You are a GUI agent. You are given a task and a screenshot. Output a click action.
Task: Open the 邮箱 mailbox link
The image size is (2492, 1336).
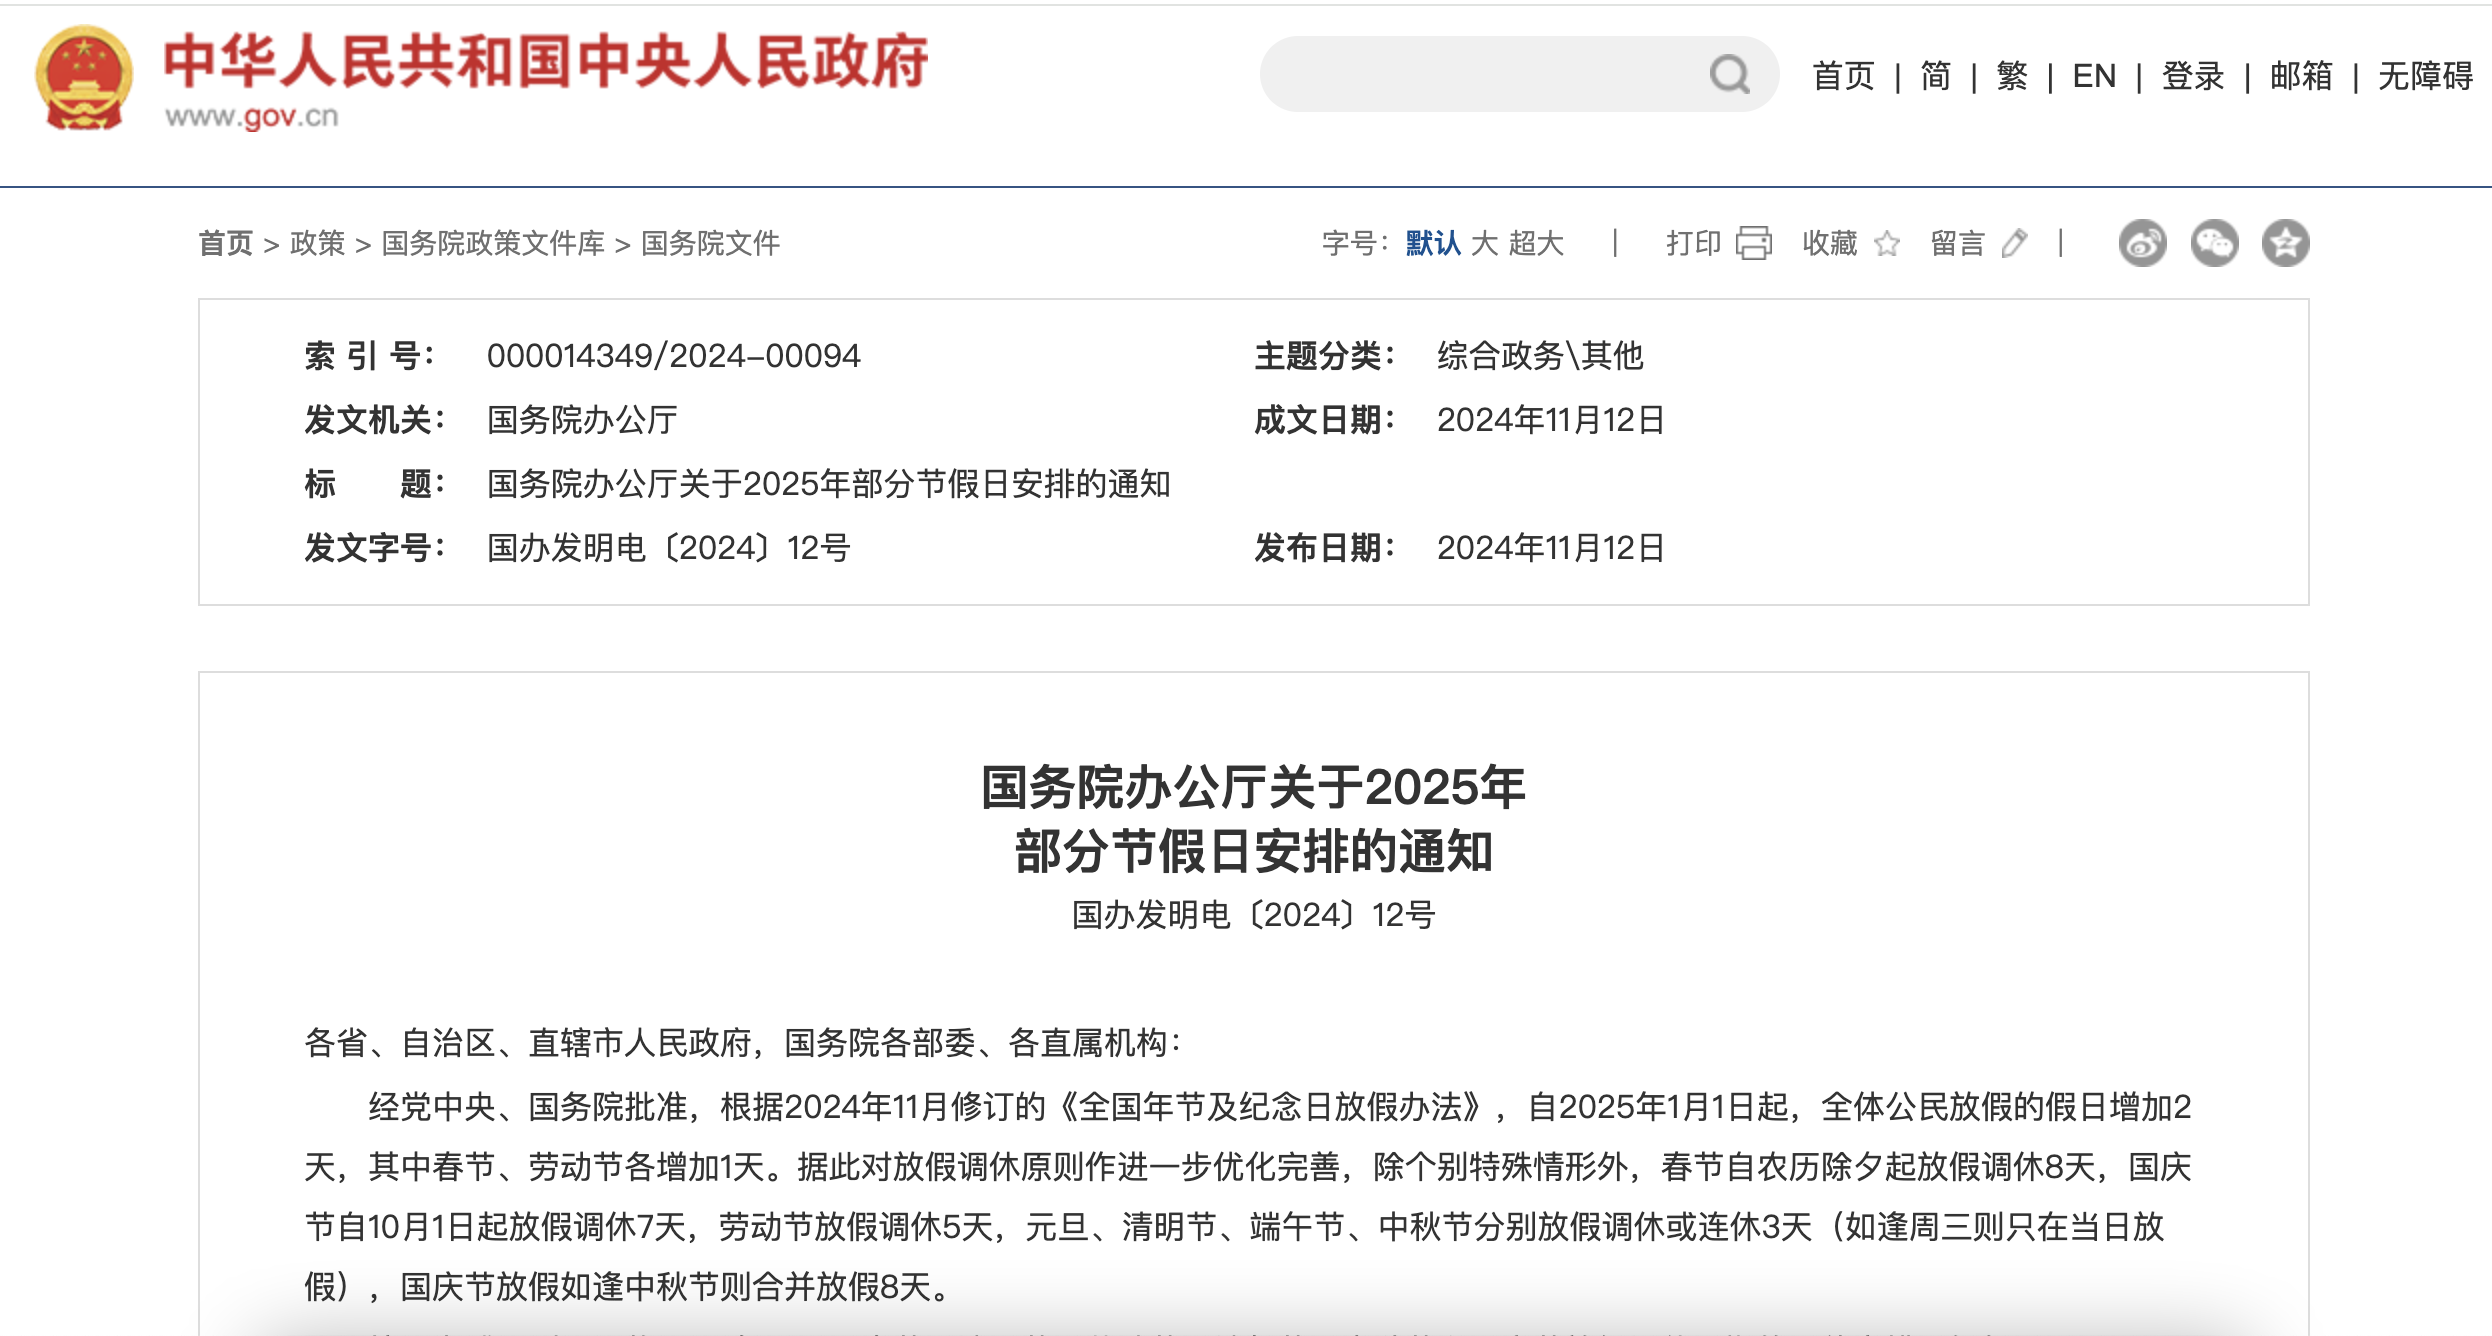[2301, 76]
